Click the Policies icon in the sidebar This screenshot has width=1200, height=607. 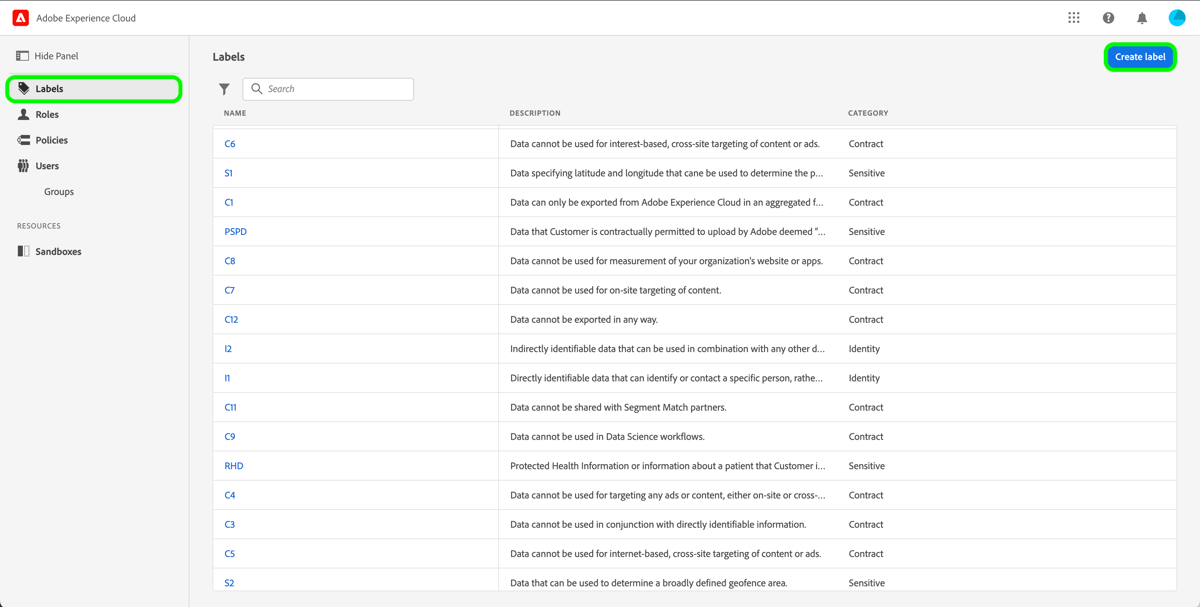pos(22,140)
